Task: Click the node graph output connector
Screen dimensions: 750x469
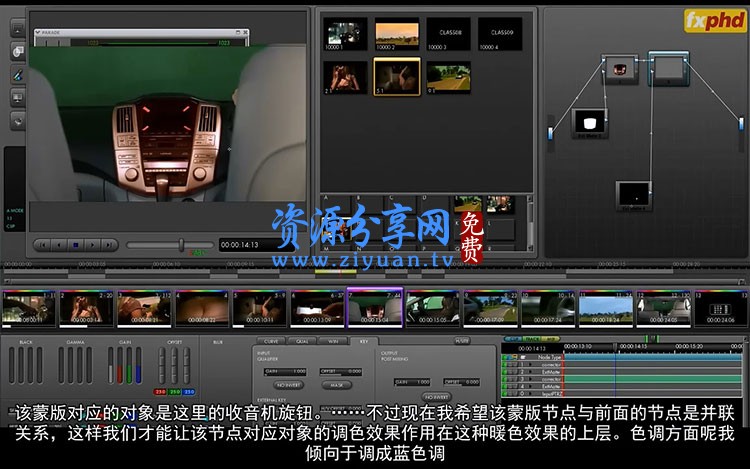Action: 741,123
